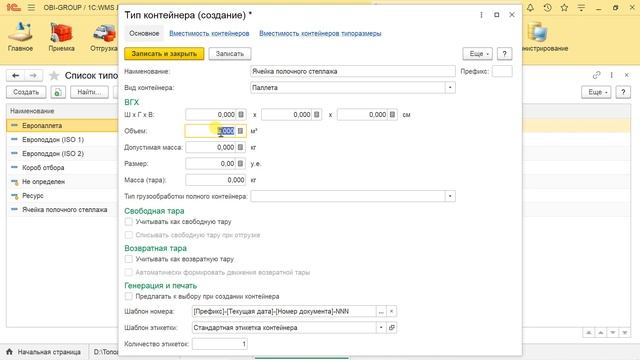Screen dimensions: 640x360
Task: Click Найти button in list
Action: [x=89, y=92]
